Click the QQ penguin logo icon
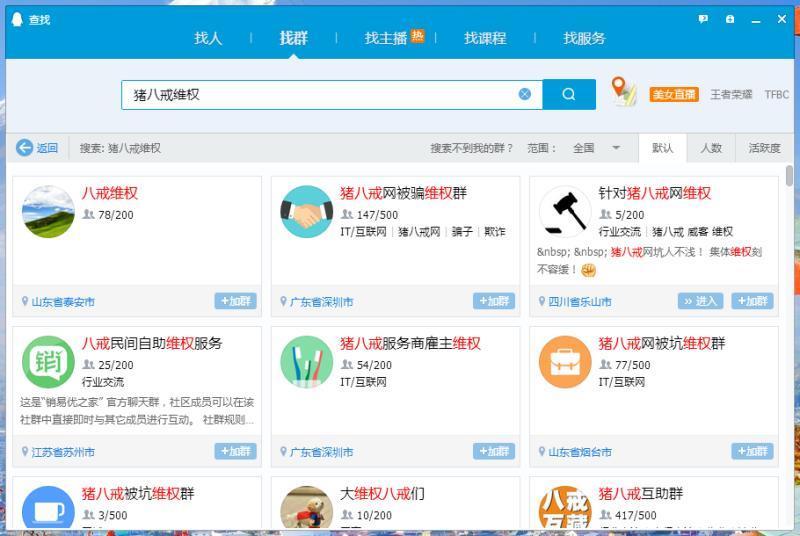The width and height of the screenshot is (800, 536). tap(17, 19)
